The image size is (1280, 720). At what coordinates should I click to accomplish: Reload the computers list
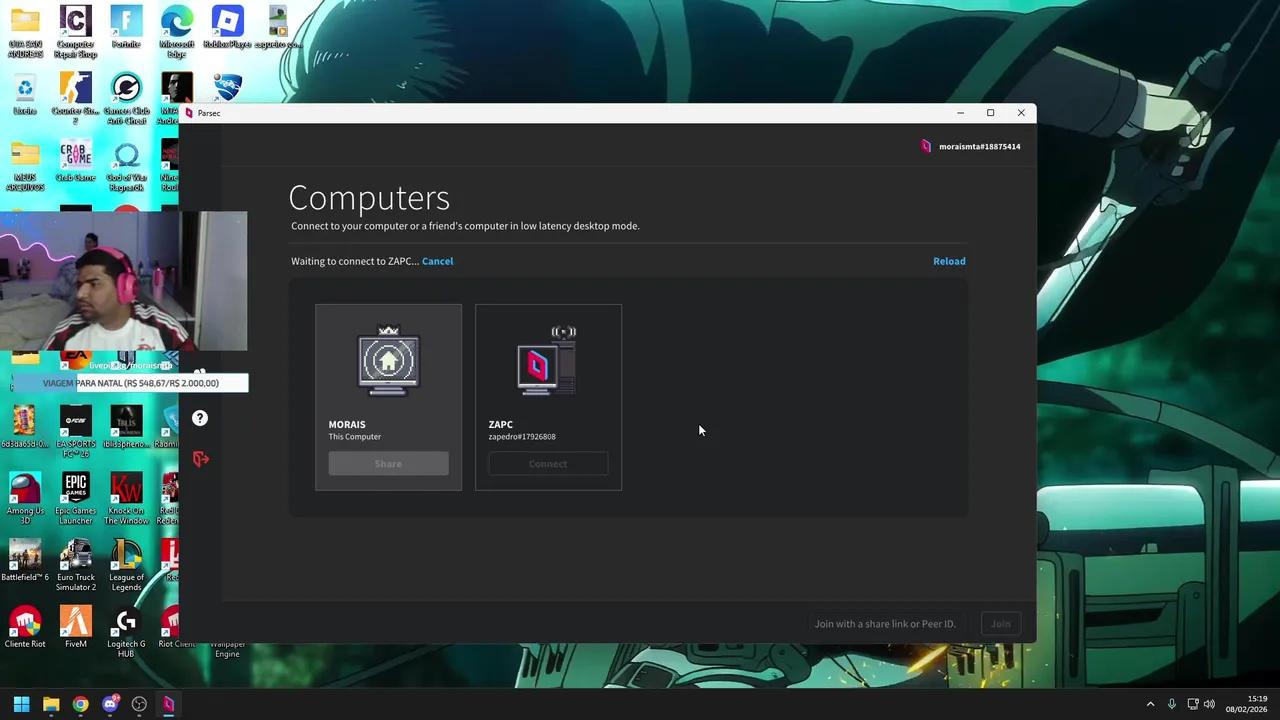[x=949, y=261]
